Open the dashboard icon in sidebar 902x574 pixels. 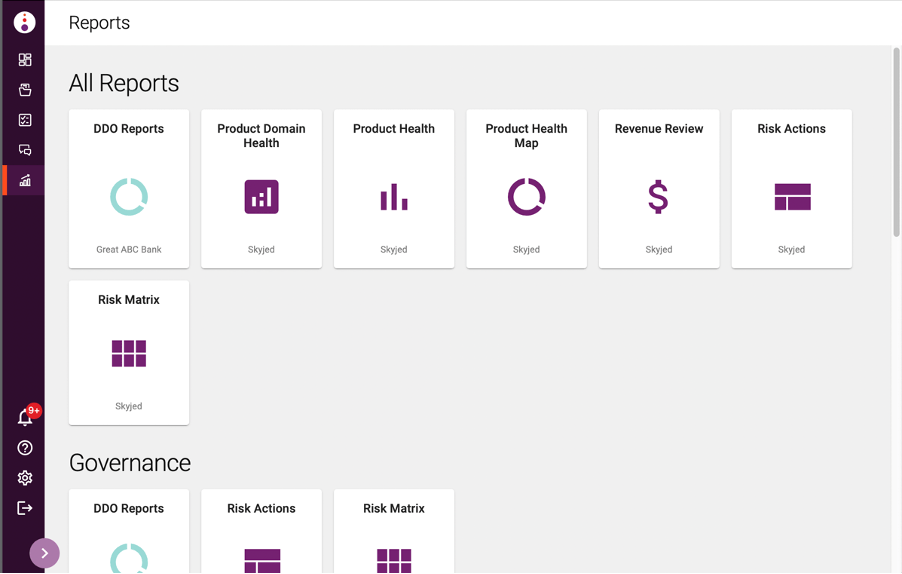25,60
